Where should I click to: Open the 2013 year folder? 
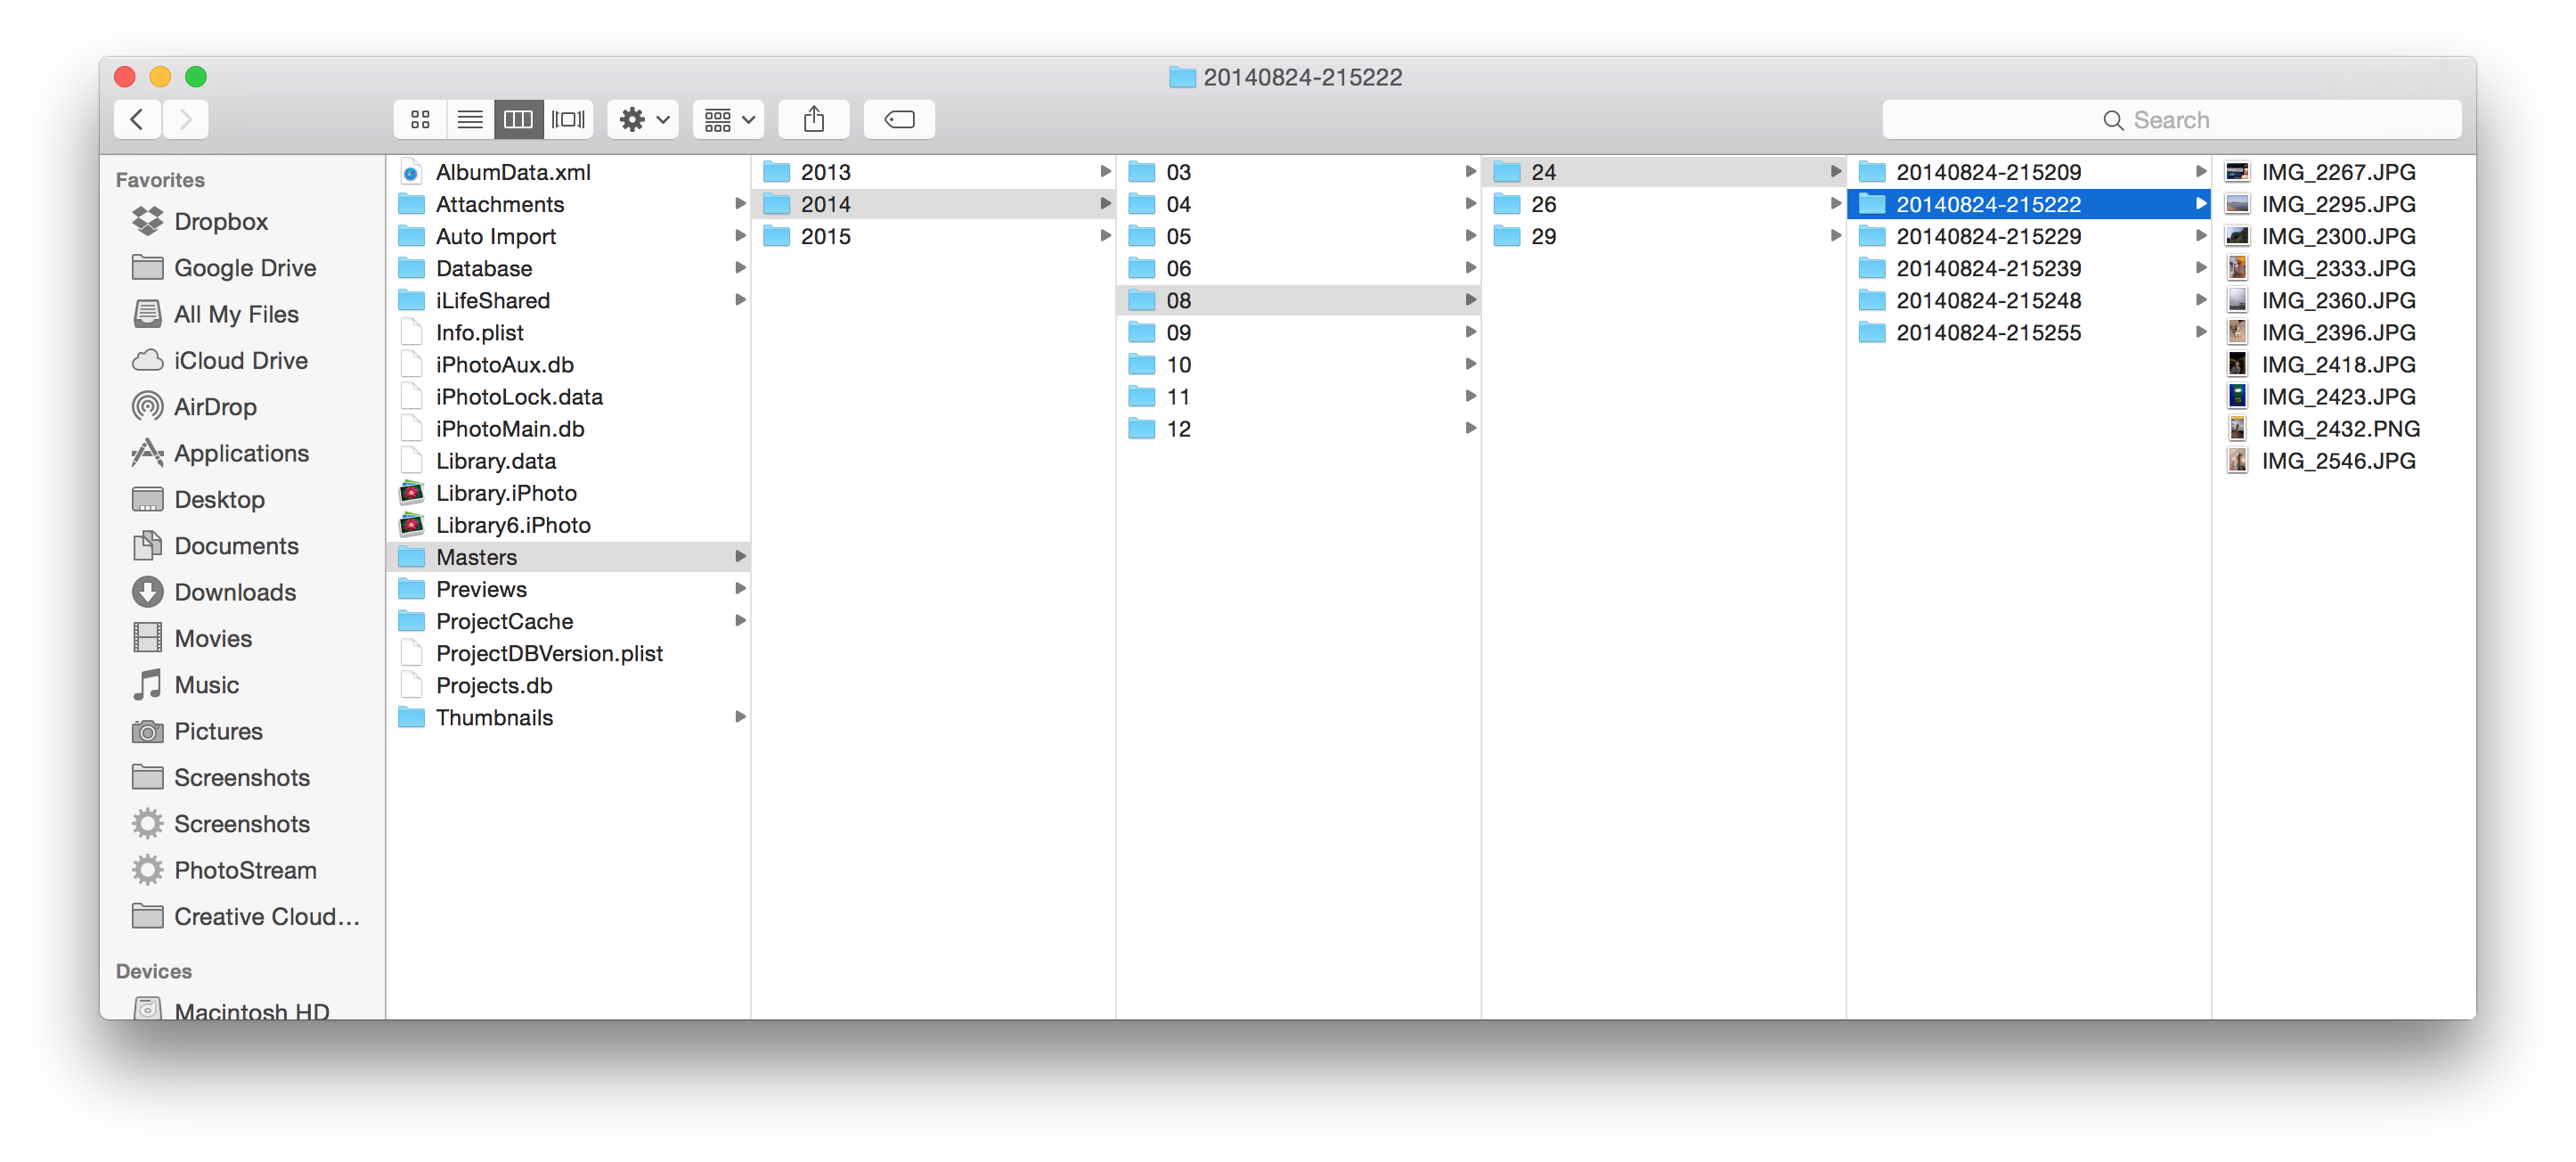tap(933, 172)
